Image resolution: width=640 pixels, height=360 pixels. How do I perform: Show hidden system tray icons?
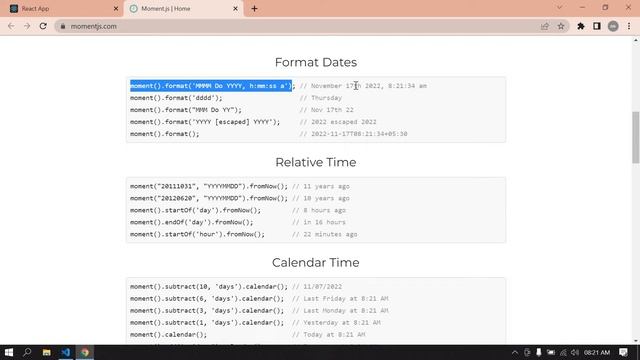(x=515, y=352)
